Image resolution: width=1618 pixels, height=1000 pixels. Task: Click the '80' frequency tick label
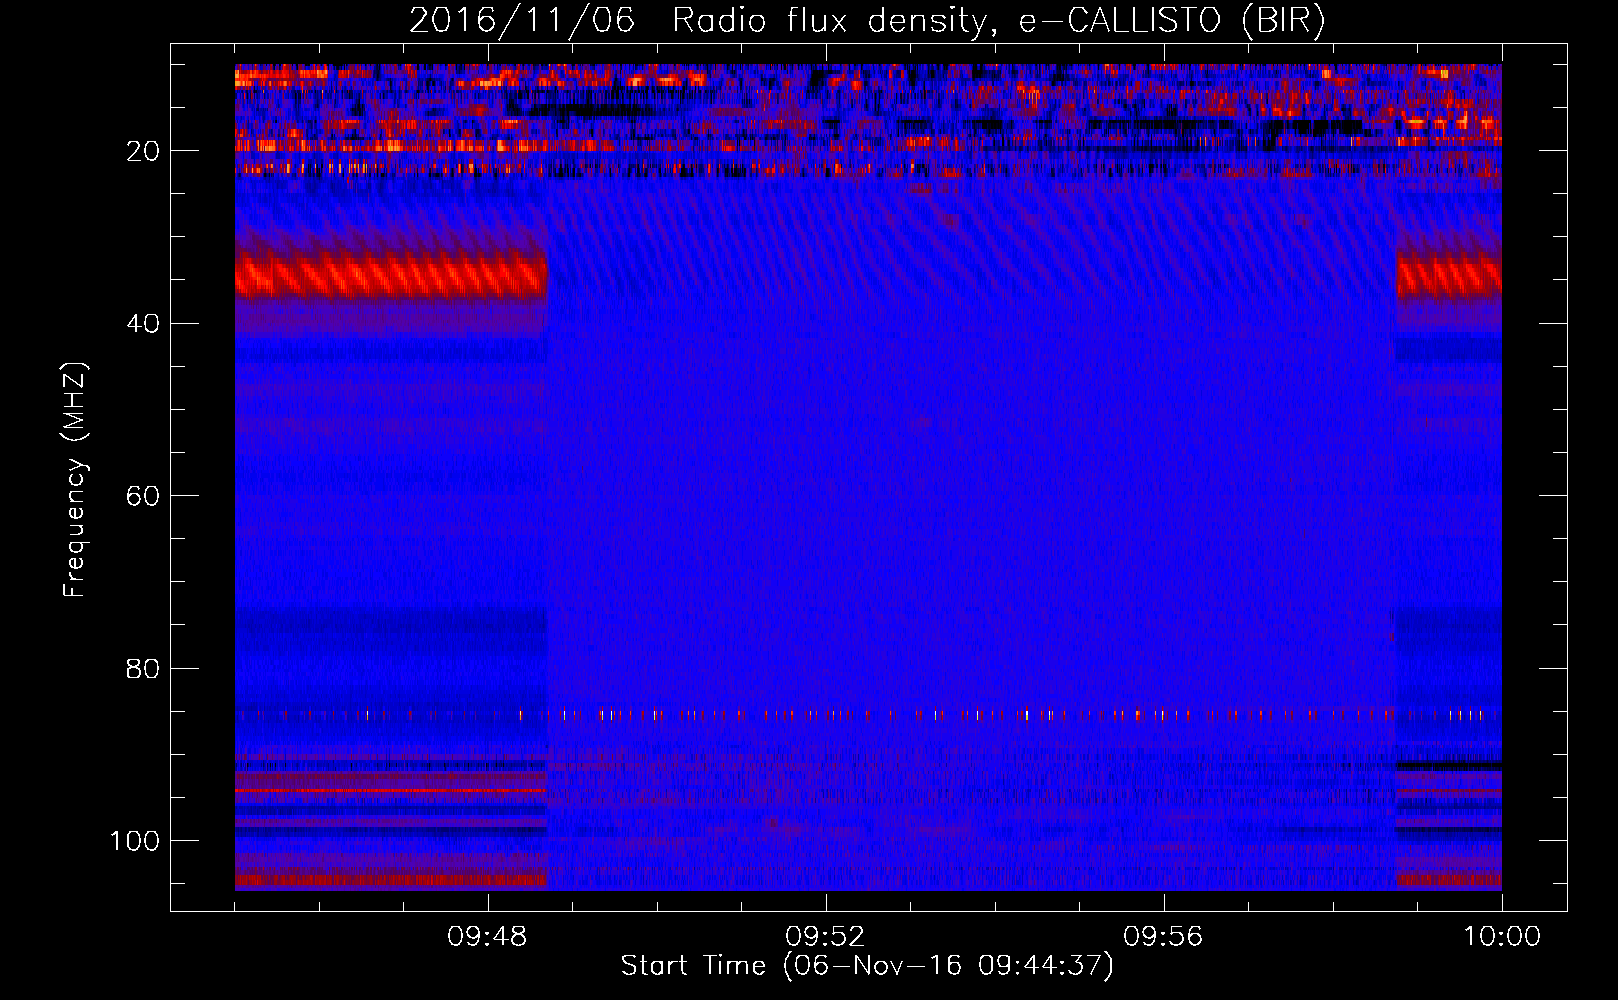click(143, 668)
